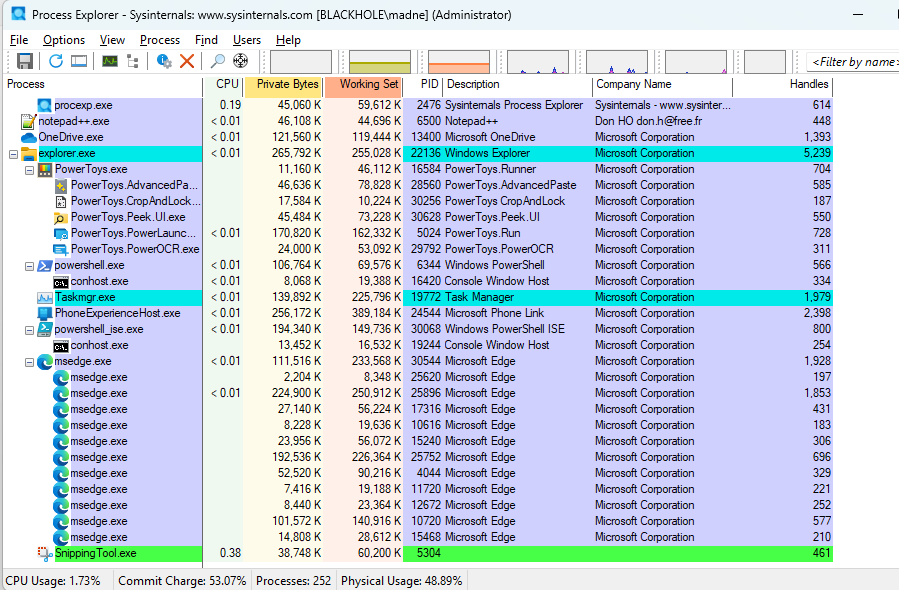Click the PowerToys.PowerLauncher icon
Viewport: 899px width, 590px height.
(x=61, y=234)
